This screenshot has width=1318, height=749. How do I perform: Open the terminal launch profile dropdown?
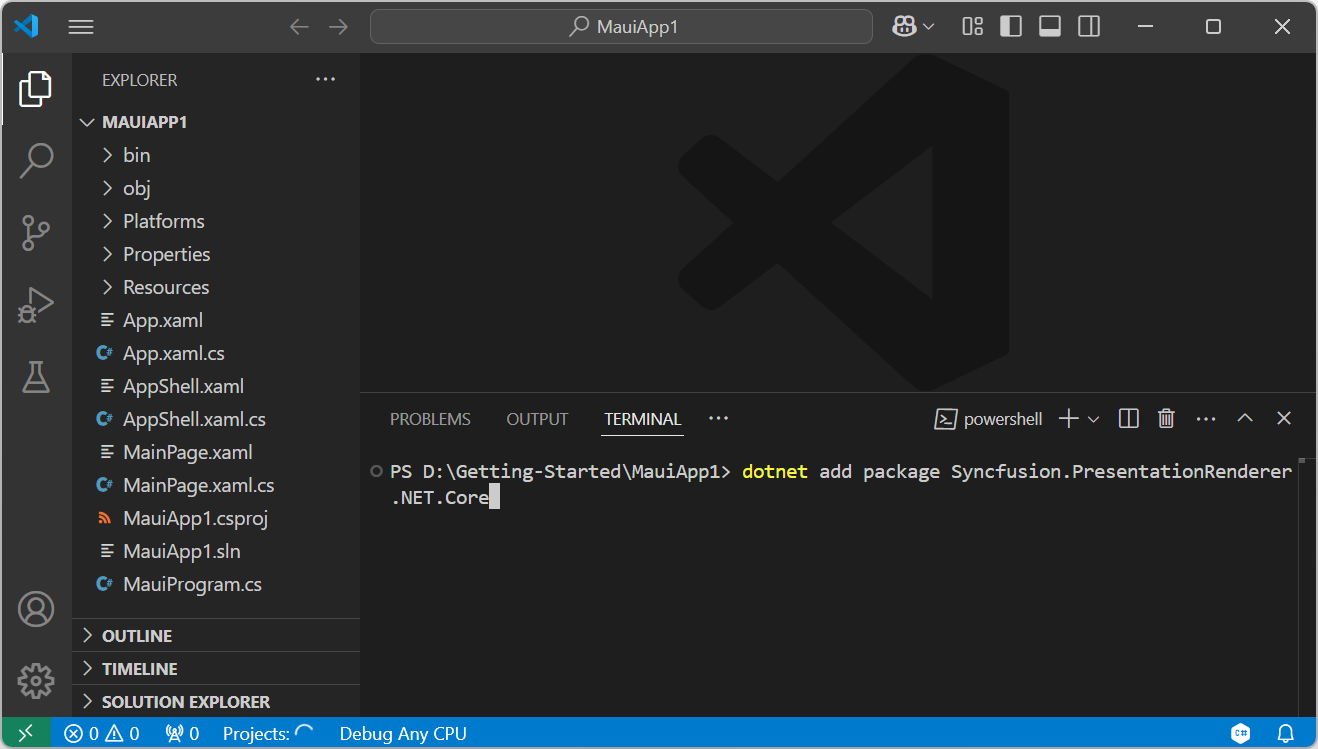1093,419
